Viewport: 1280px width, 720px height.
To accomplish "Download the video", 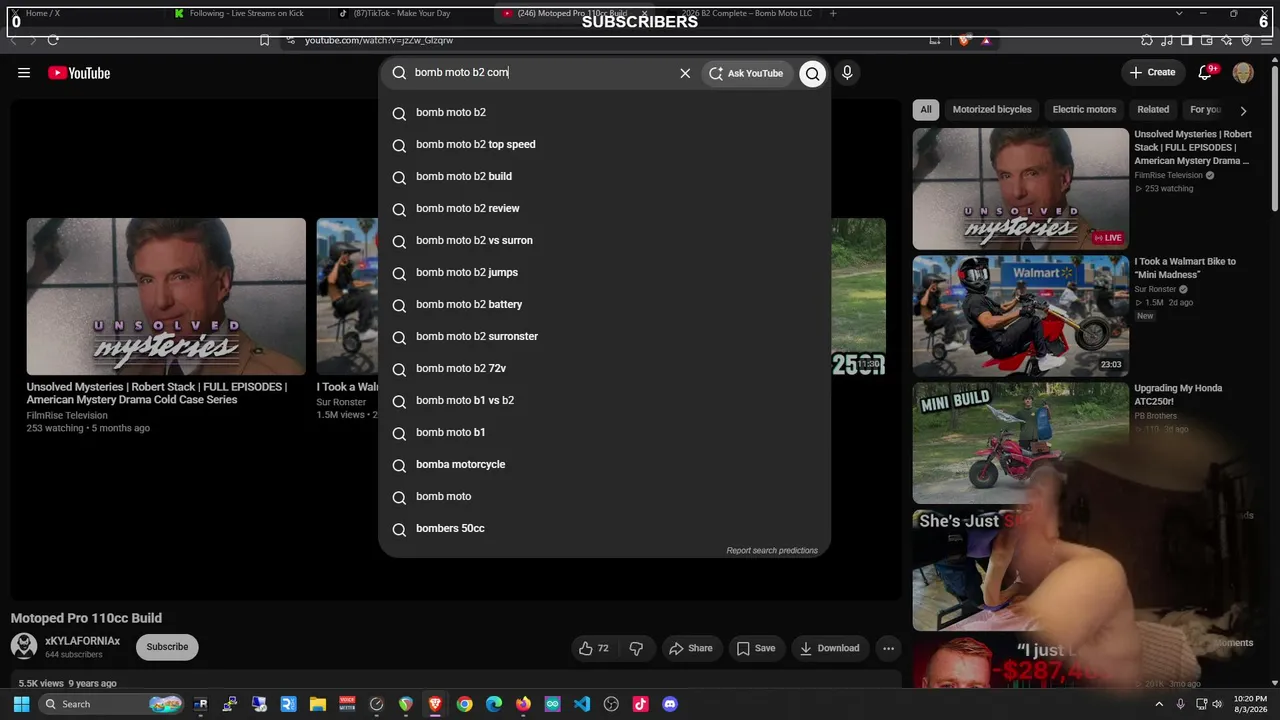I will [x=829, y=648].
